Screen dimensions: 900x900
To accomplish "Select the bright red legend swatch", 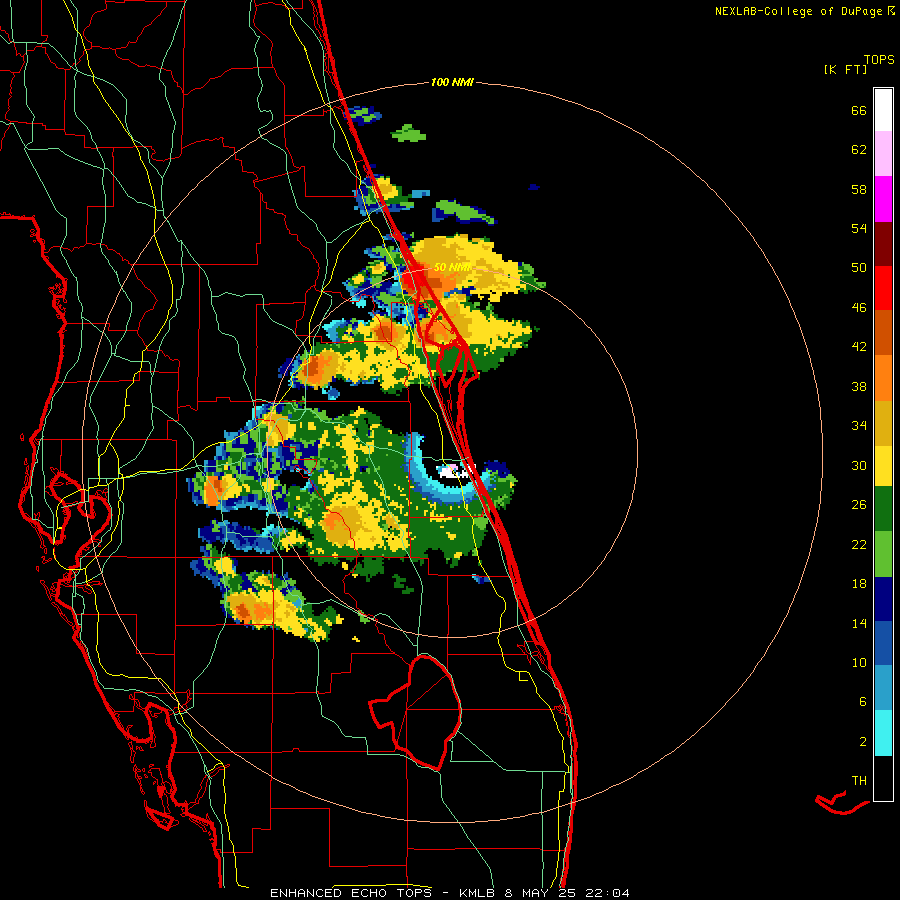I will pyautogui.click(x=883, y=288).
